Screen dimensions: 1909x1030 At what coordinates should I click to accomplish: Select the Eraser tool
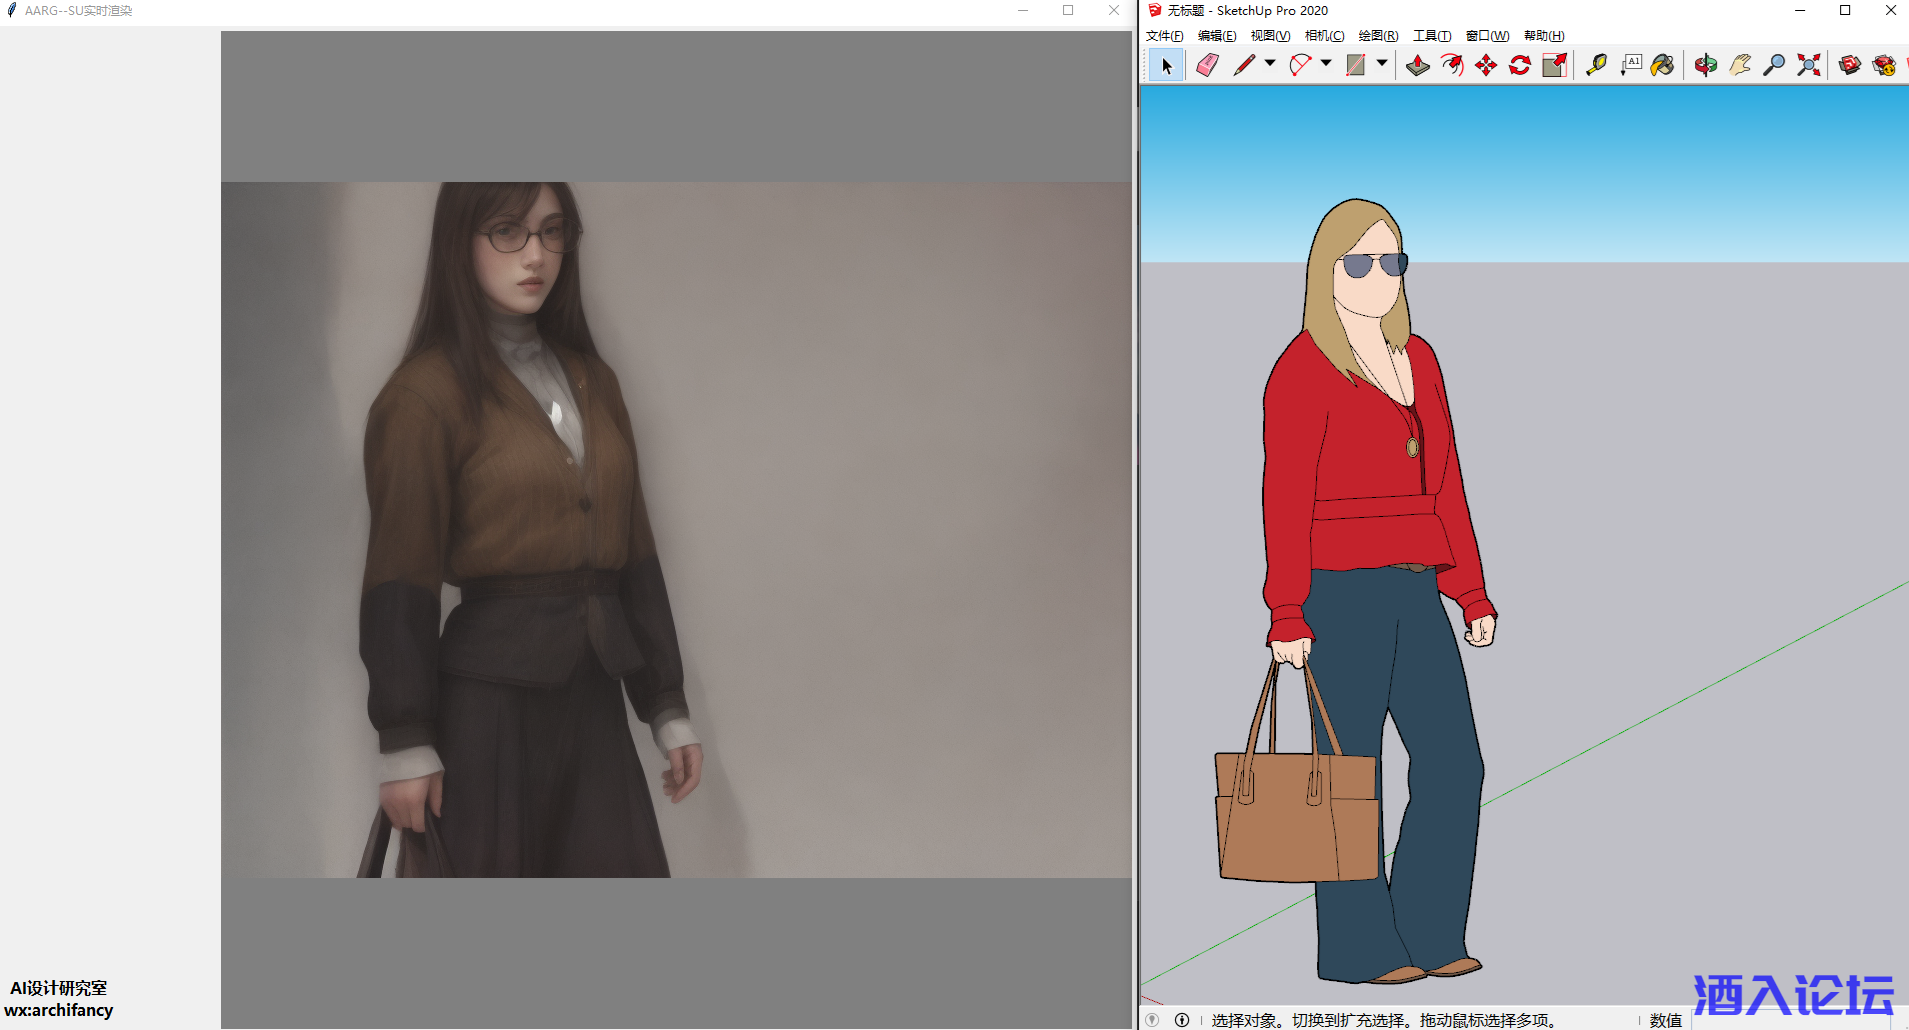[1207, 65]
